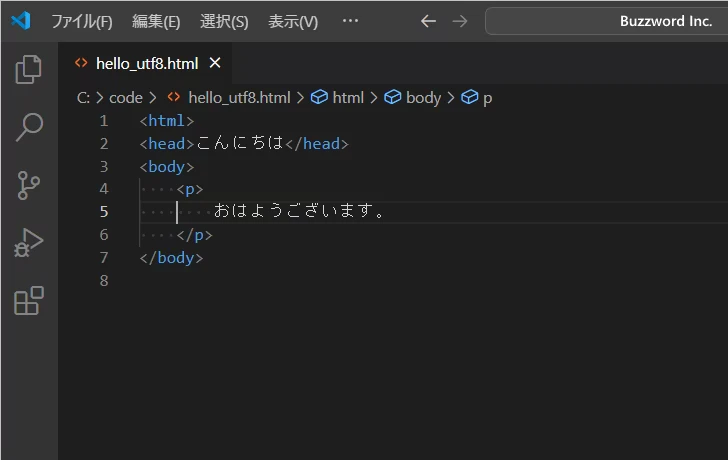The image size is (728, 460).
Task: Open the Explorer view in activity bar
Action: pyautogui.click(x=29, y=70)
